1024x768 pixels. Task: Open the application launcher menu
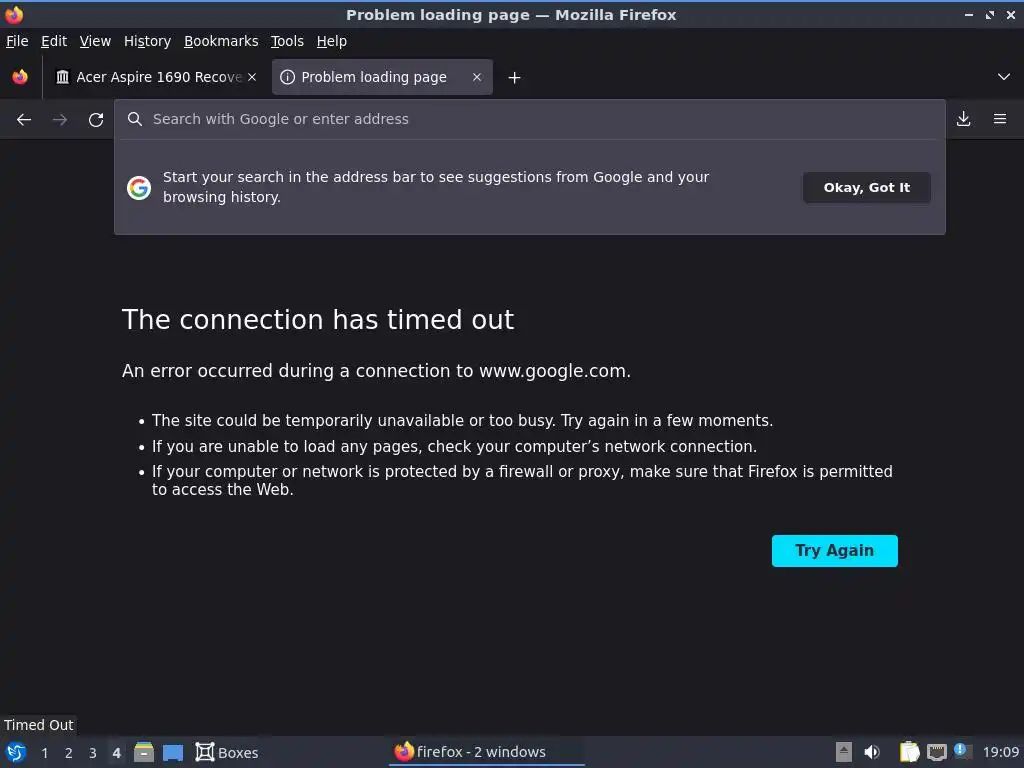16,752
